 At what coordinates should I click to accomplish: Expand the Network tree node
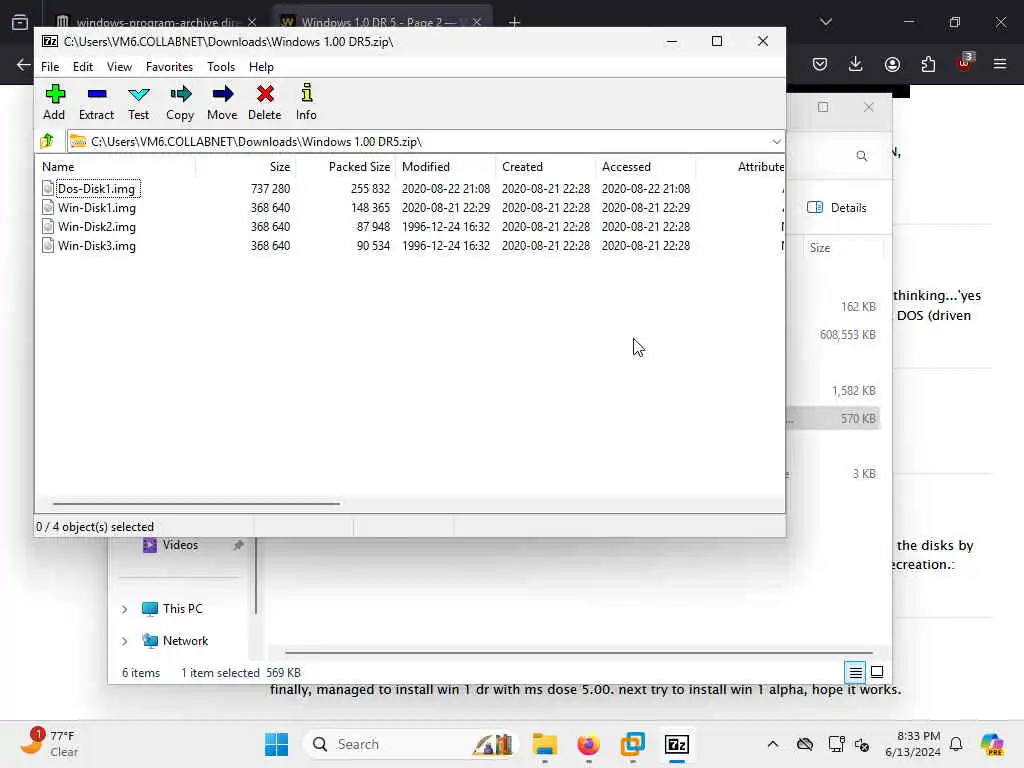(x=124, y=641)
